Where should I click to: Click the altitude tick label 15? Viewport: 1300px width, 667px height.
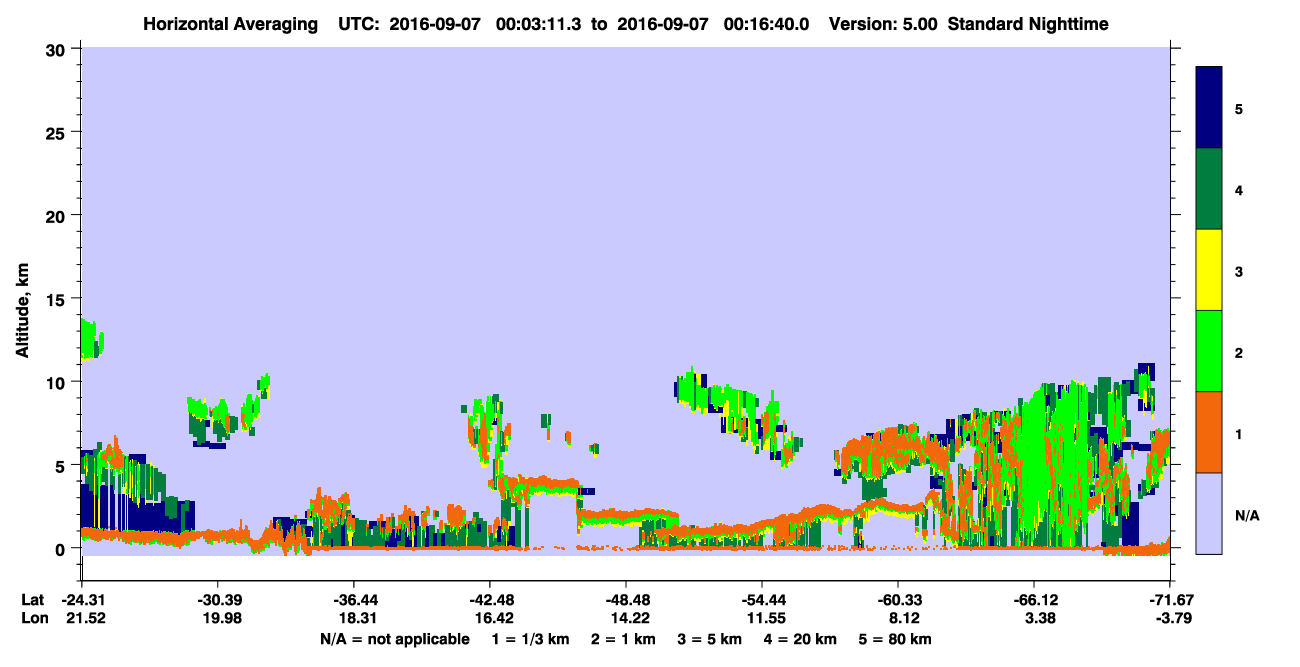(x=58, y=299)
